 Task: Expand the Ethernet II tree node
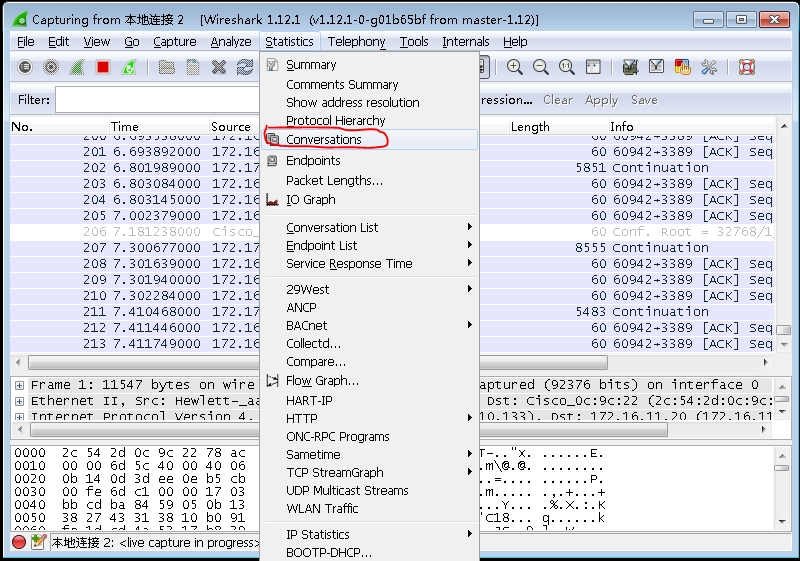click(x=19, y=401)
